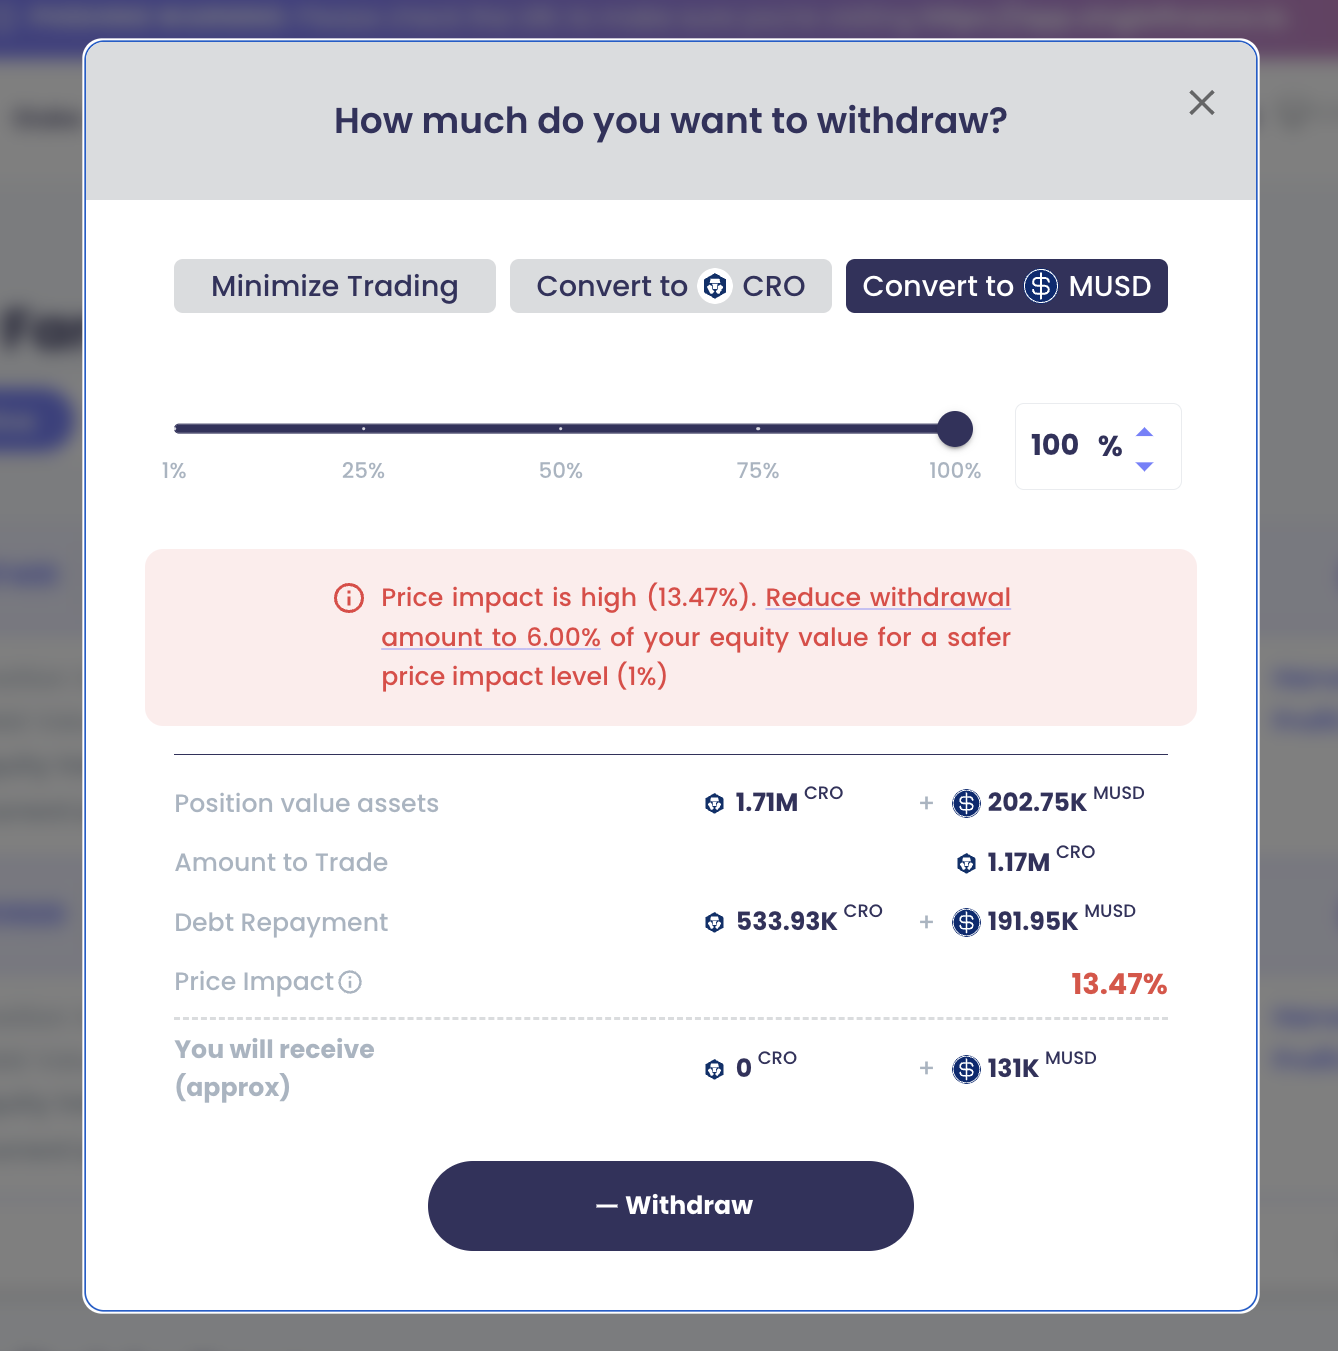The width and height of the screenshot is (1338, 1351).
Task: Click the 75% slider mark label
Action: 757,471
